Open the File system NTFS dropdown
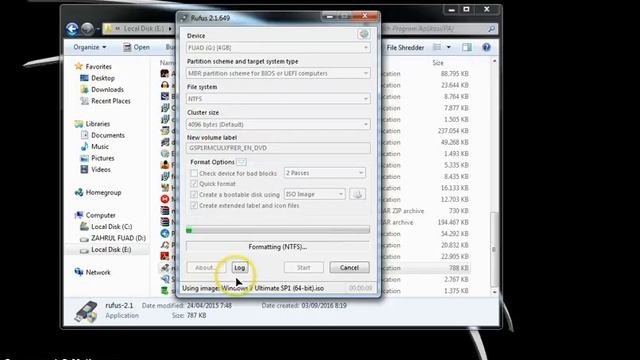This screenshot has height=360, width=640. coord(278,99)
